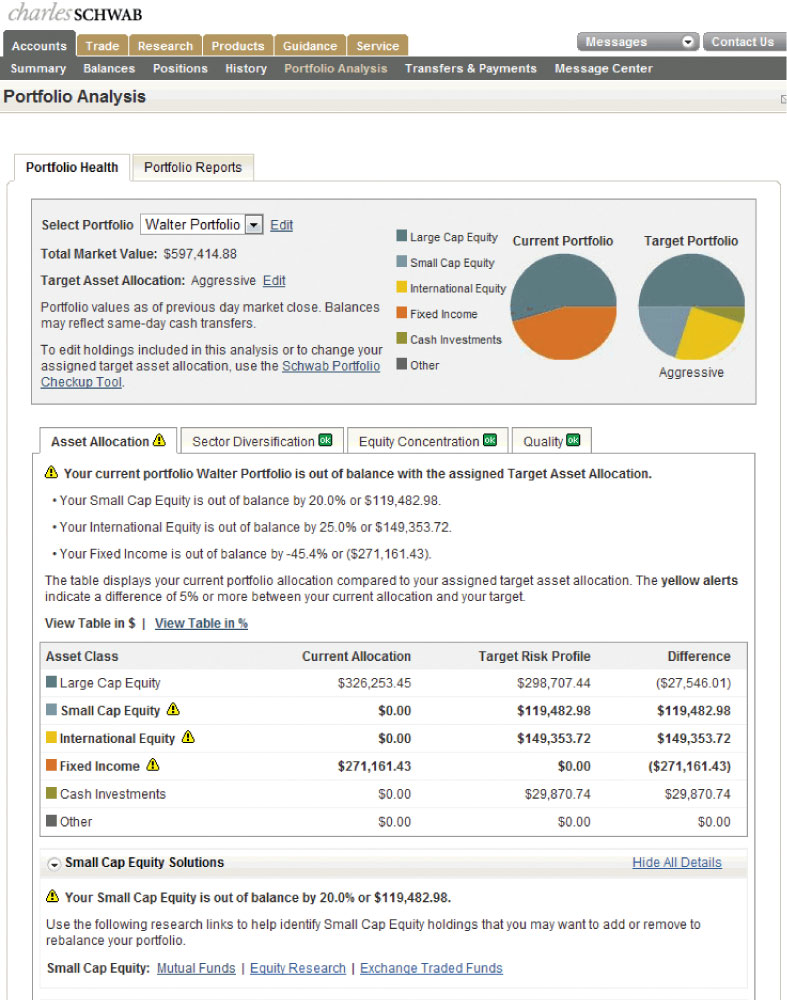This screenshot has height=1000, width=787.
Task: Click the Charles Schwab logo
Action: [x=75, y=13]
